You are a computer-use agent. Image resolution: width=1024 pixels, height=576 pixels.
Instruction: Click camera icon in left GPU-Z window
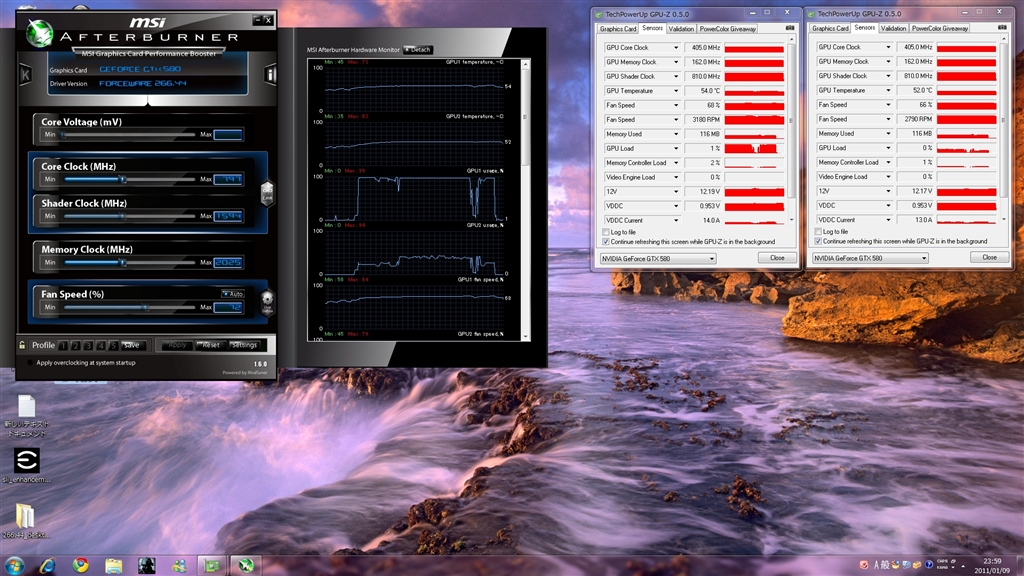coord(790,28)
